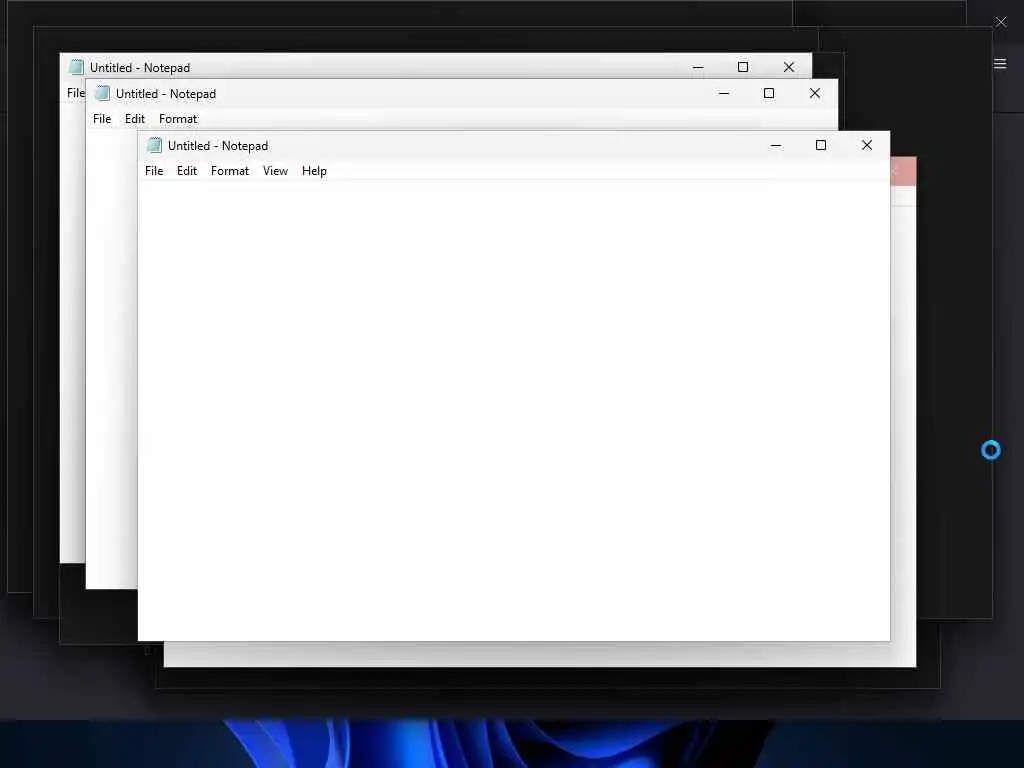Close the middle Notepad window
Viewport: 1024px width, 768px height.
coord(814,93)
